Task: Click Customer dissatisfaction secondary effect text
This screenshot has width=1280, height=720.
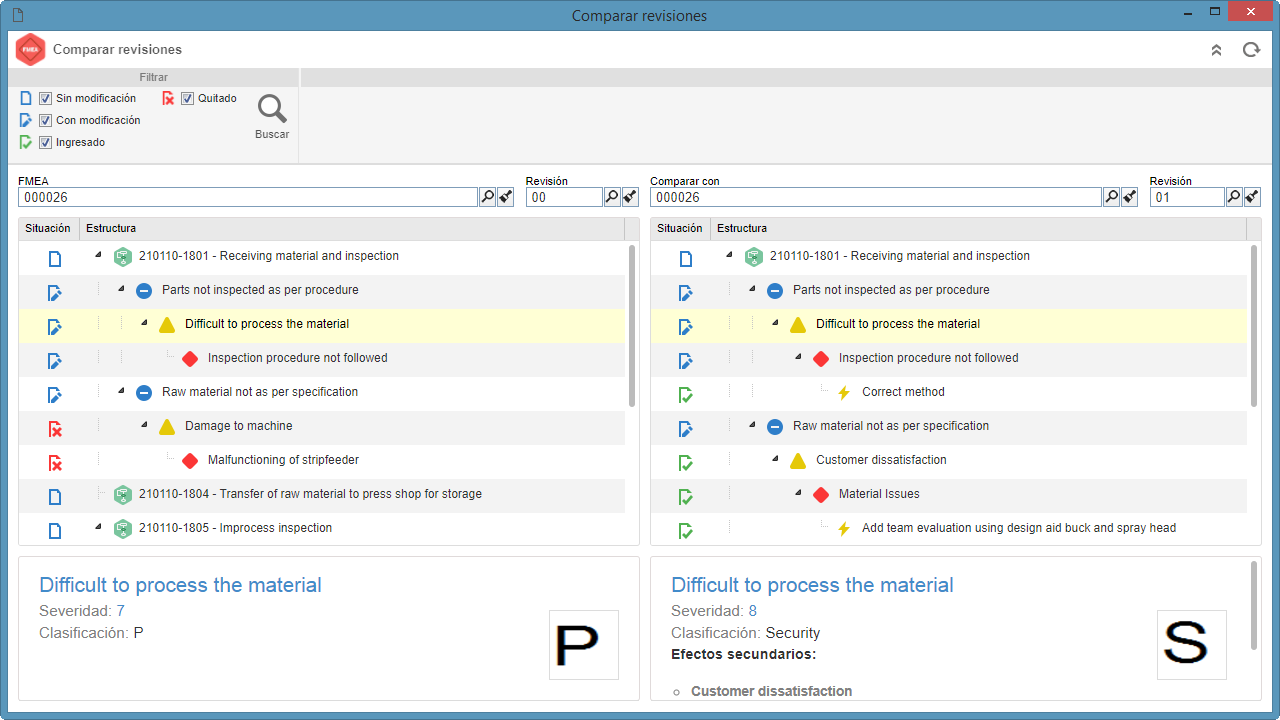Action: coord(771,691)
